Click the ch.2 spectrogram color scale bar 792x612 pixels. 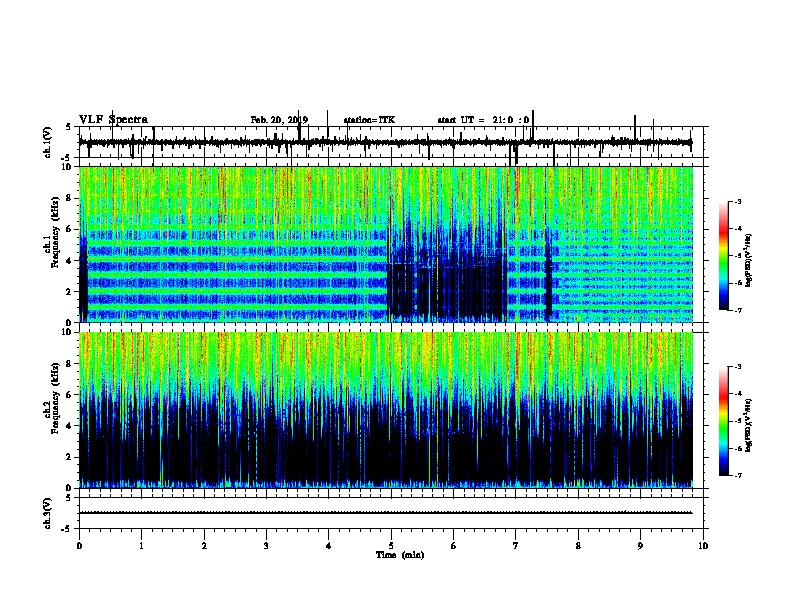(723, 421)
